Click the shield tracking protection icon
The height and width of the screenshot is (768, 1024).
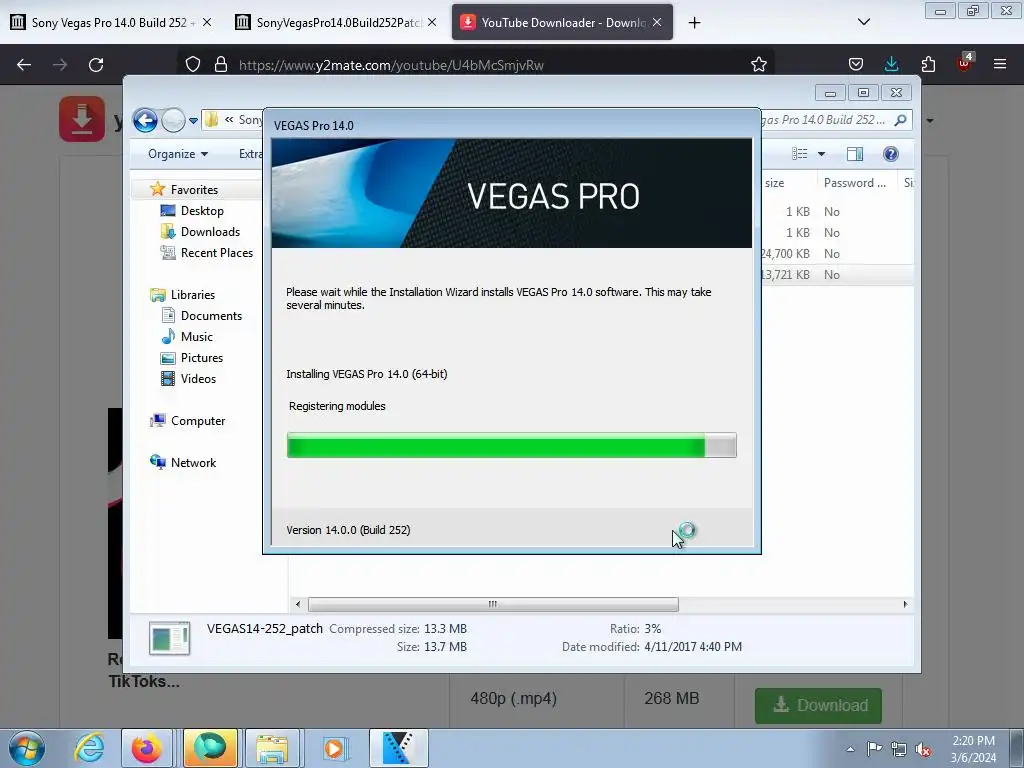point(193,65)
